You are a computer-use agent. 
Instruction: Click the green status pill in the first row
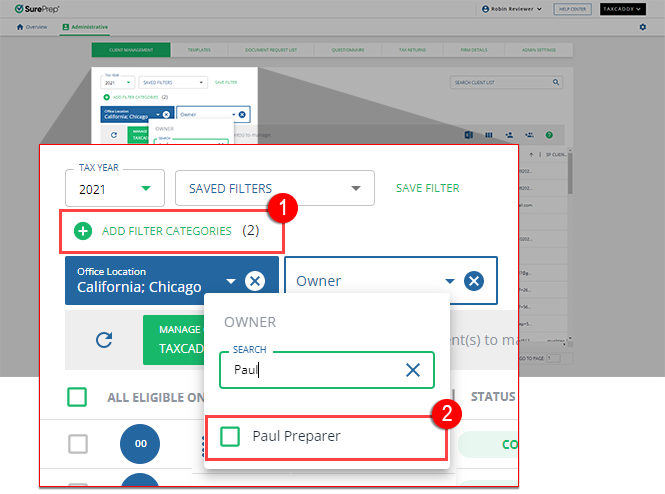[x=488, y=444]
